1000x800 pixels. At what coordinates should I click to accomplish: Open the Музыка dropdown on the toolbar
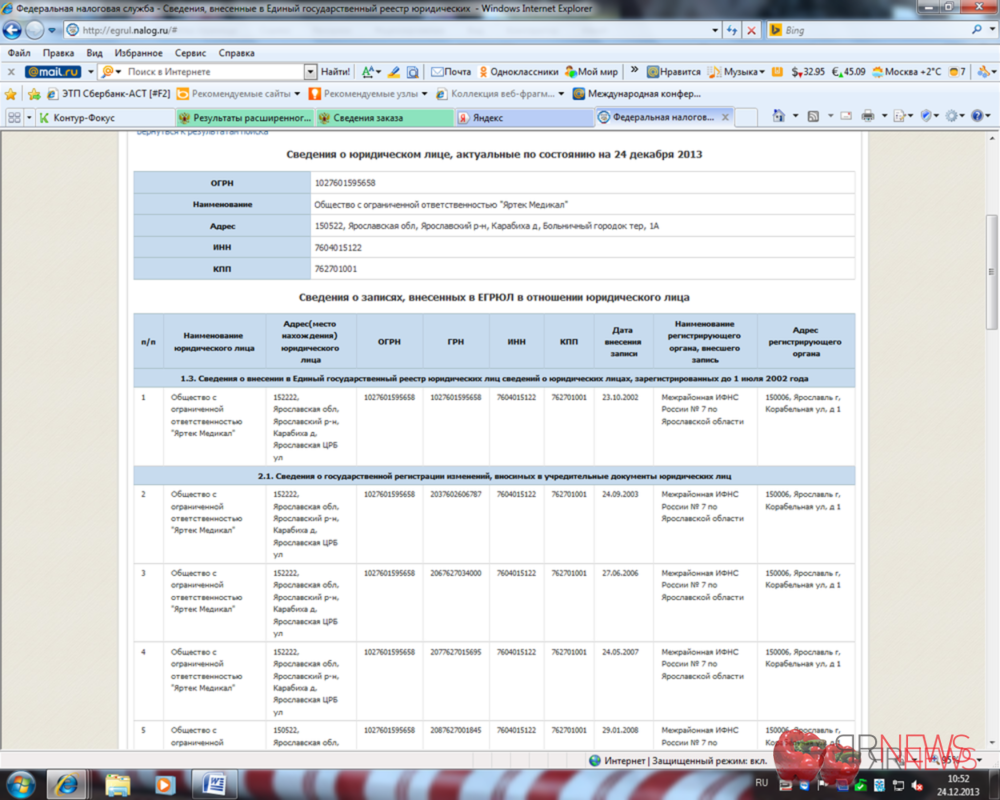click(737, 72)
